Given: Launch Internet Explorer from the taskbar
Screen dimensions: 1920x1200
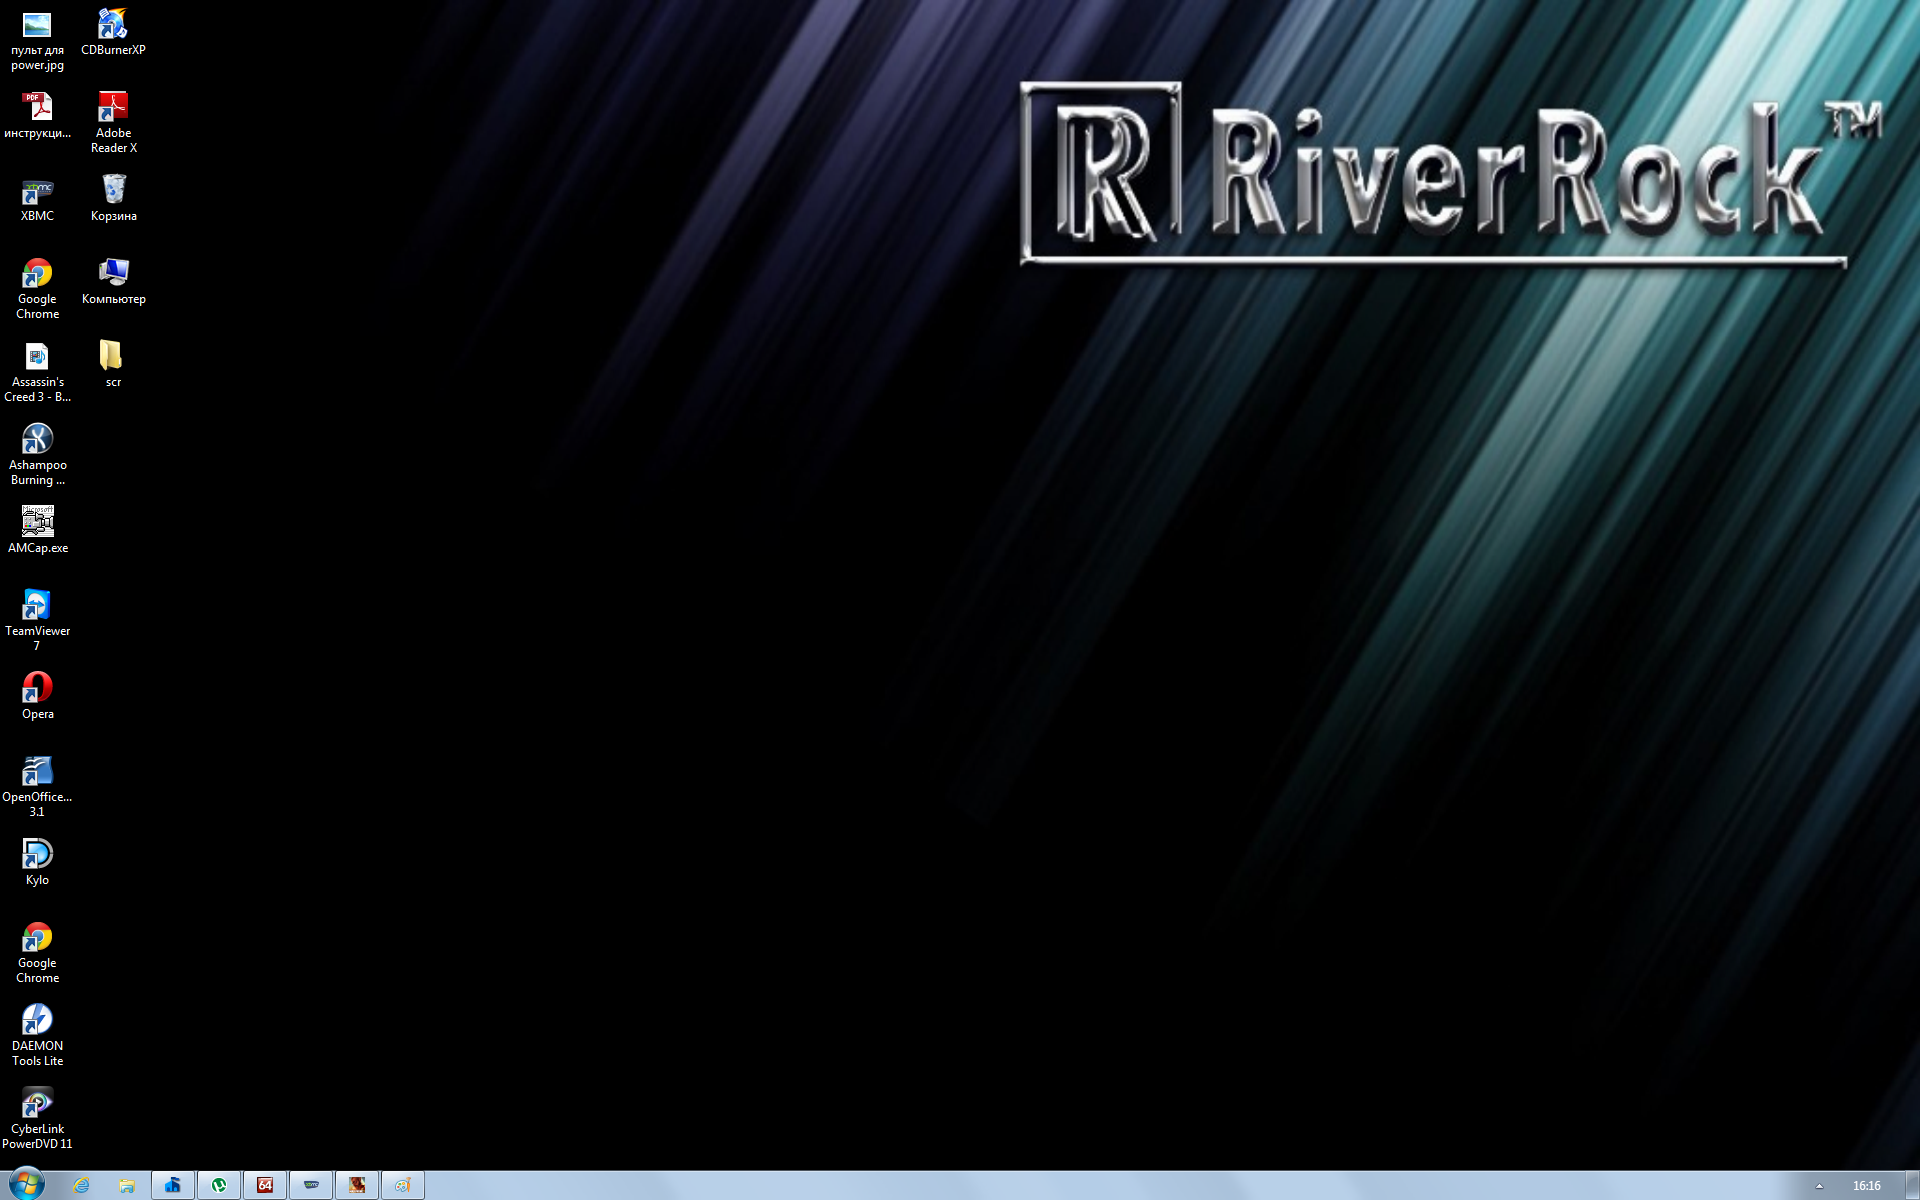Looking at the screenshot, I should (x=81, y=1185).
